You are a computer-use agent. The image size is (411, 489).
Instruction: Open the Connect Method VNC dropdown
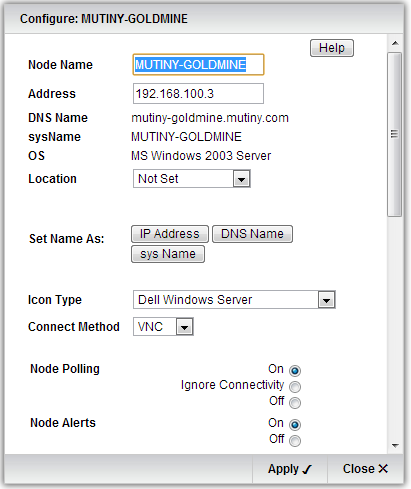pos(163,327)
